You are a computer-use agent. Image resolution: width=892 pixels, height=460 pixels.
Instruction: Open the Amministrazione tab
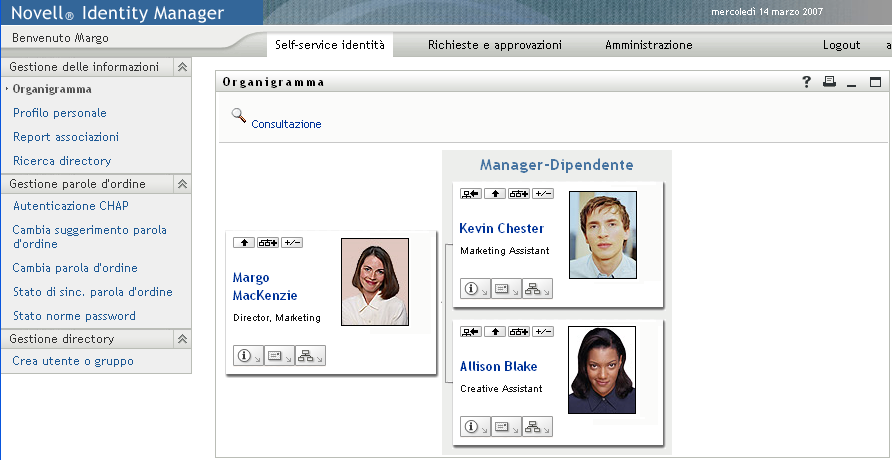pyautogui.click(x=649, y=45)
